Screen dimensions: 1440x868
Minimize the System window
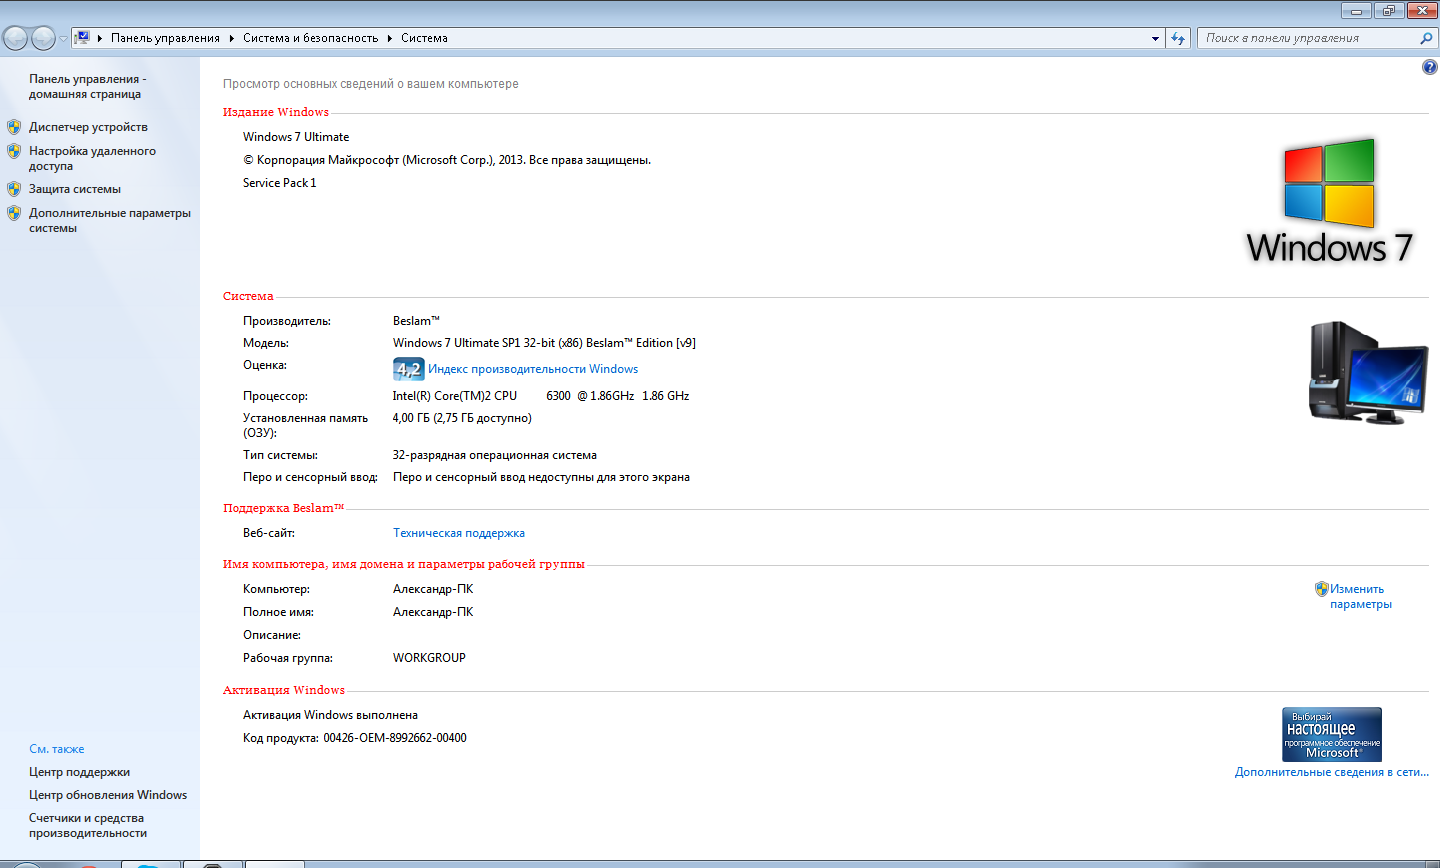click(x=1357, y=10)
